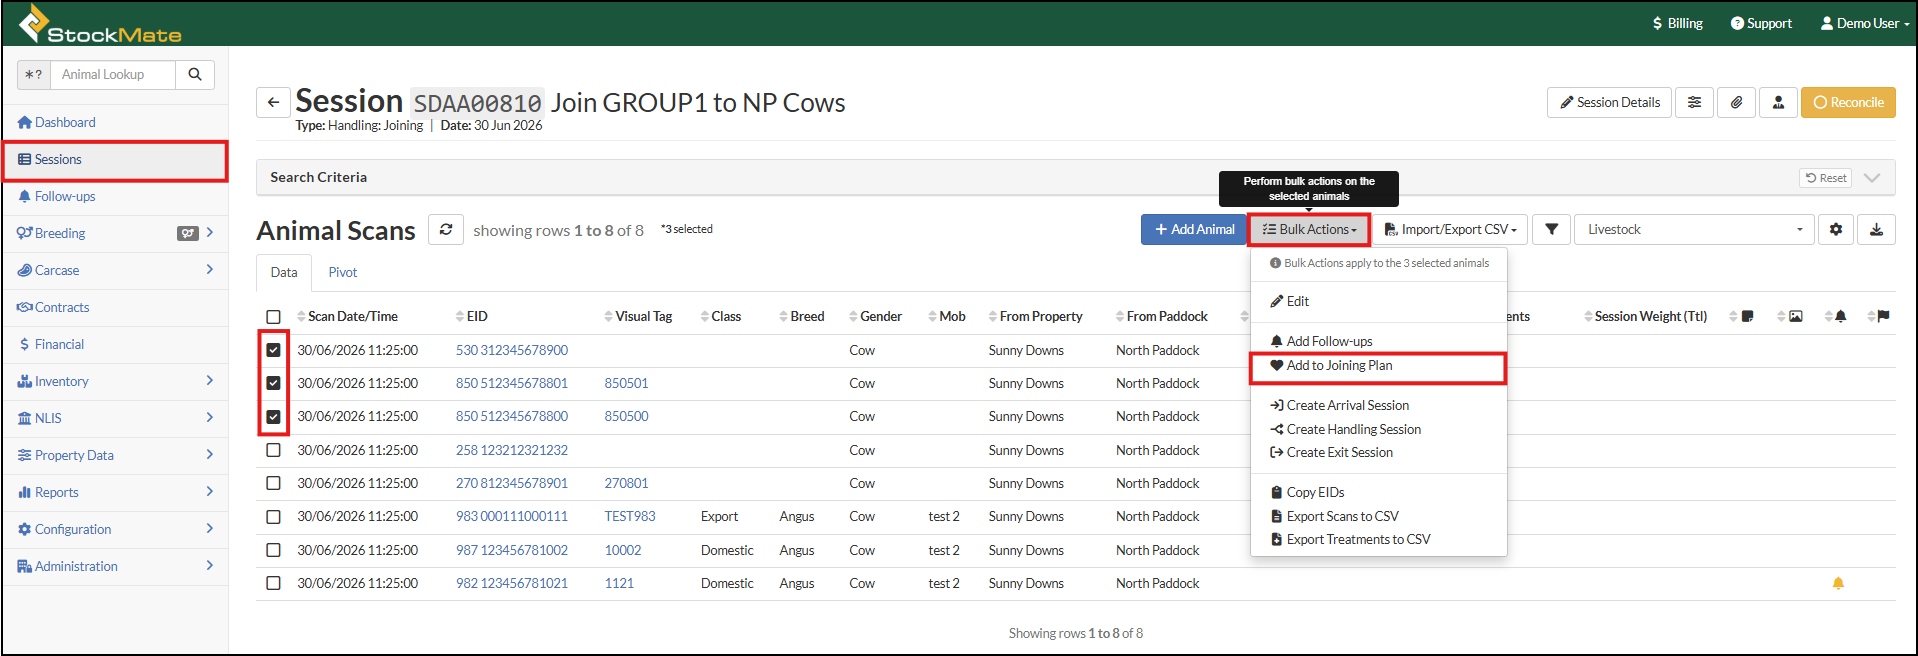The height and width of the screenshot is (656, 1918).
Task: Sort by the flag column icon
Action: coord(1883,316)
